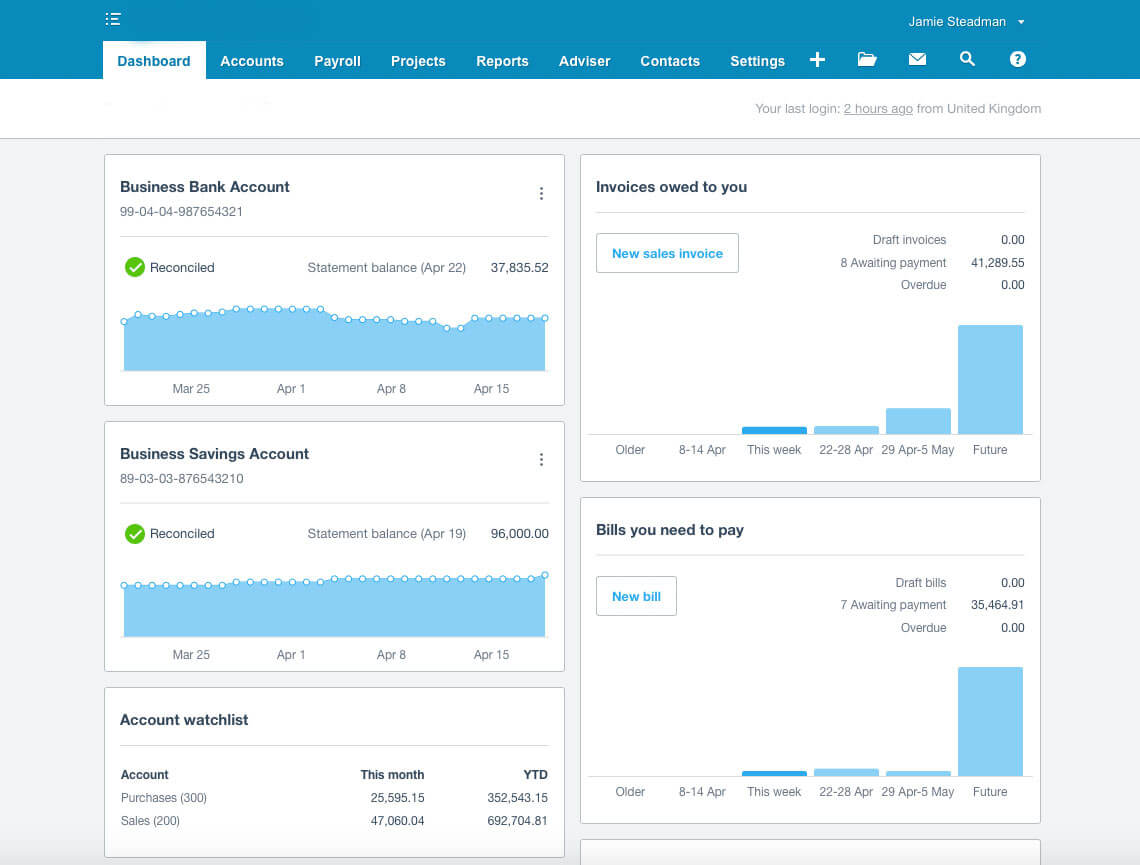1140x865 pixels.
Task: Open the Files folder icon
Action: click(867, 60)
